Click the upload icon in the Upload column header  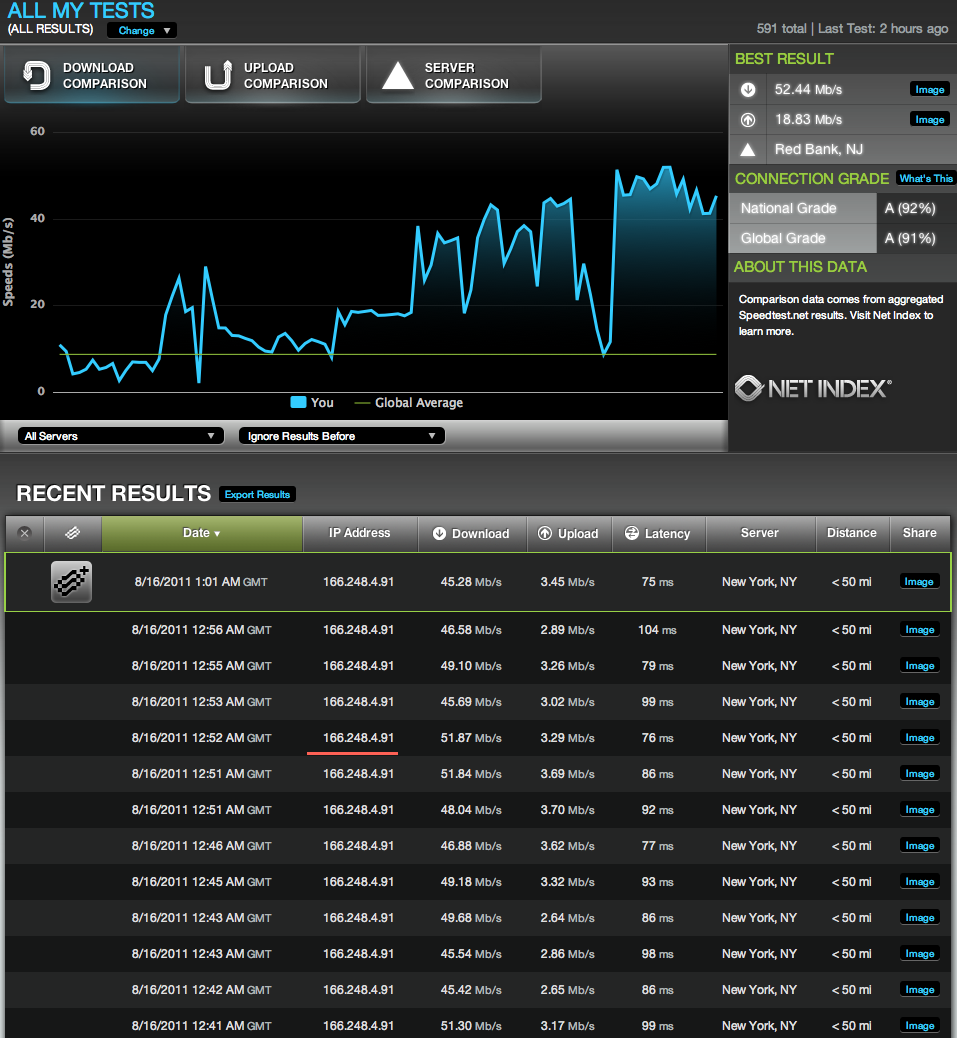(x=545, y=534)
